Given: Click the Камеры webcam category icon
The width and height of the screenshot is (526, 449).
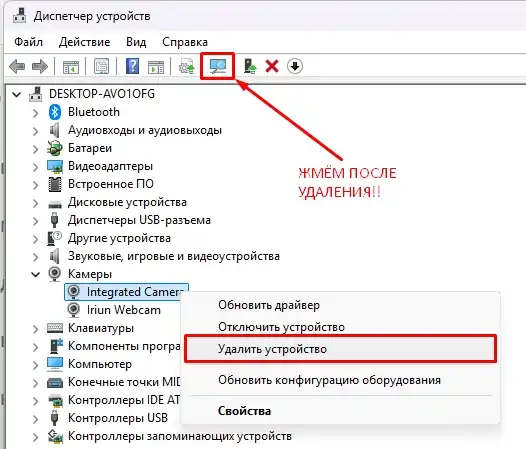Looking at the screenshot, I should tap(55, 274).
